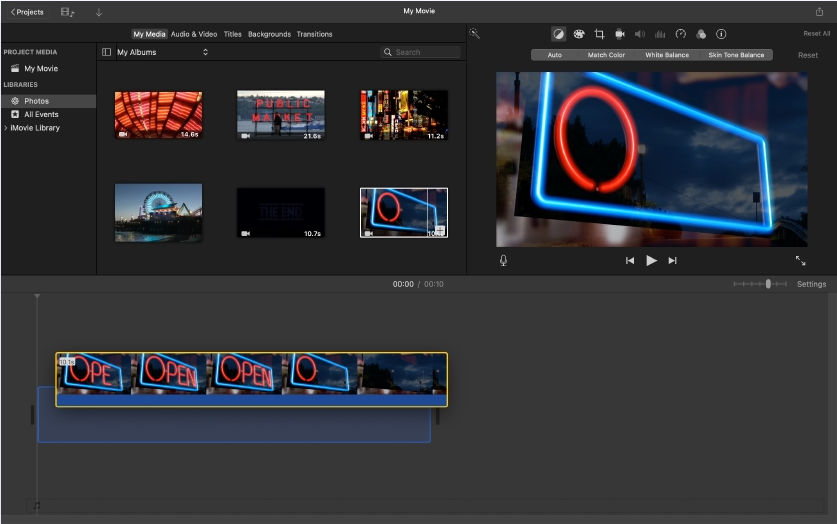
Task: Skip to previous clip in viewer
Action: point(630,260)
